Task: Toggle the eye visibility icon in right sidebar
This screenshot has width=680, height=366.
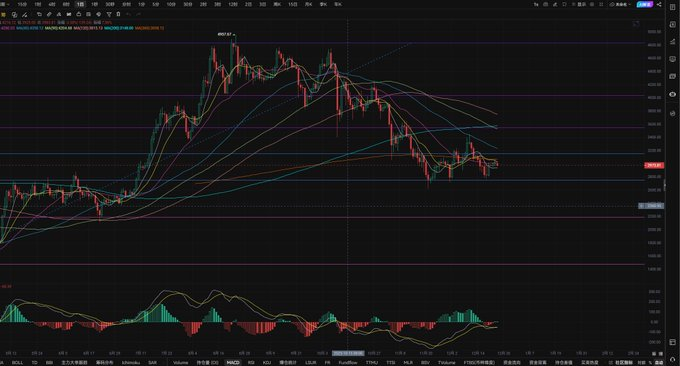Action: click(673, 94)
